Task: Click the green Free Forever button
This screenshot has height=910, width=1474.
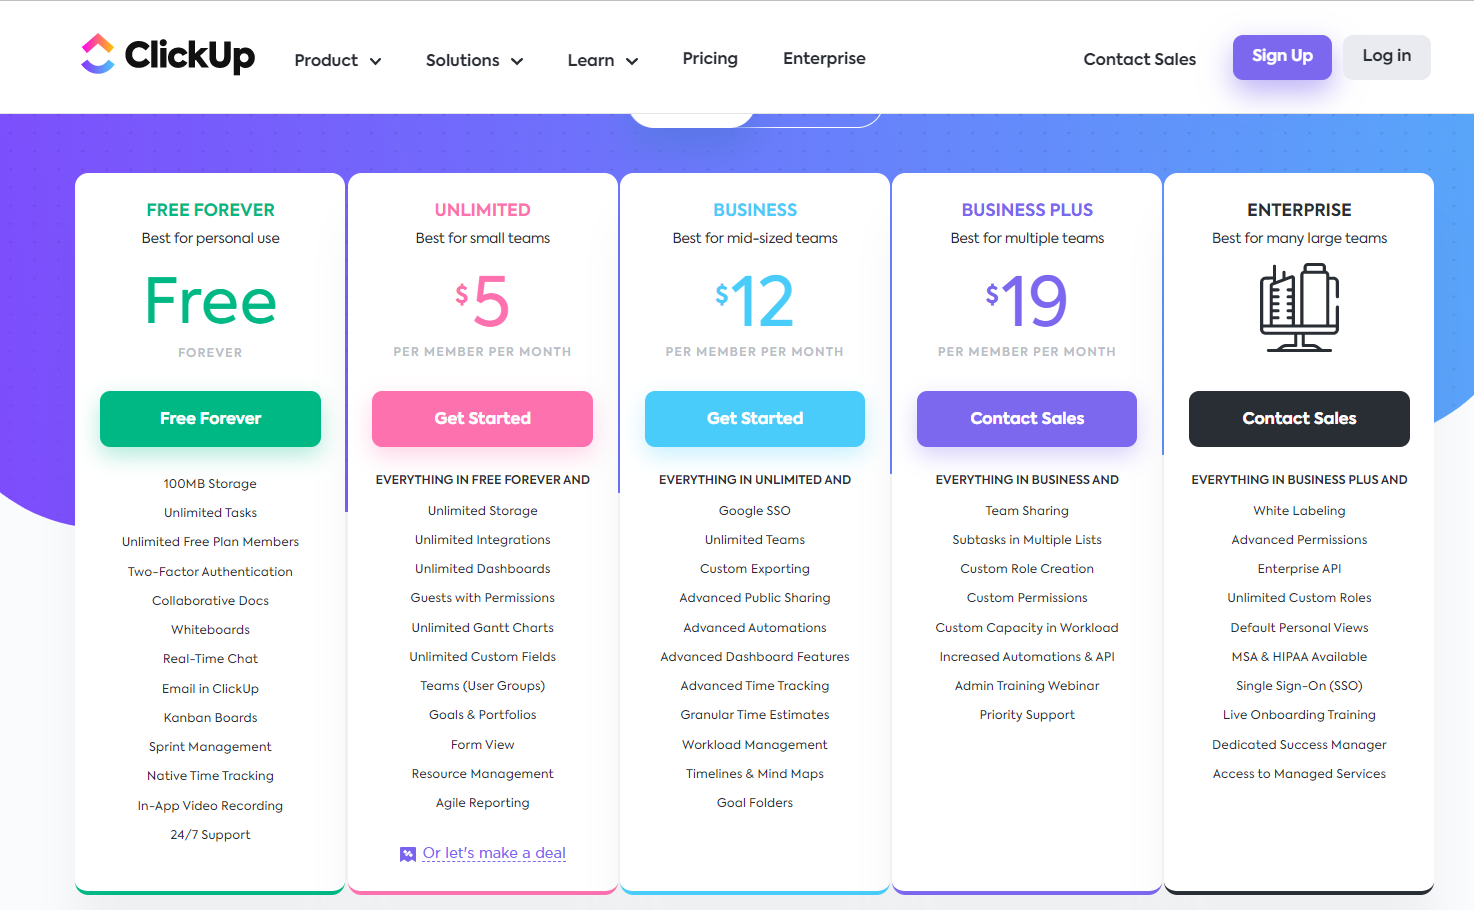Action: click(x=210, y=419)
